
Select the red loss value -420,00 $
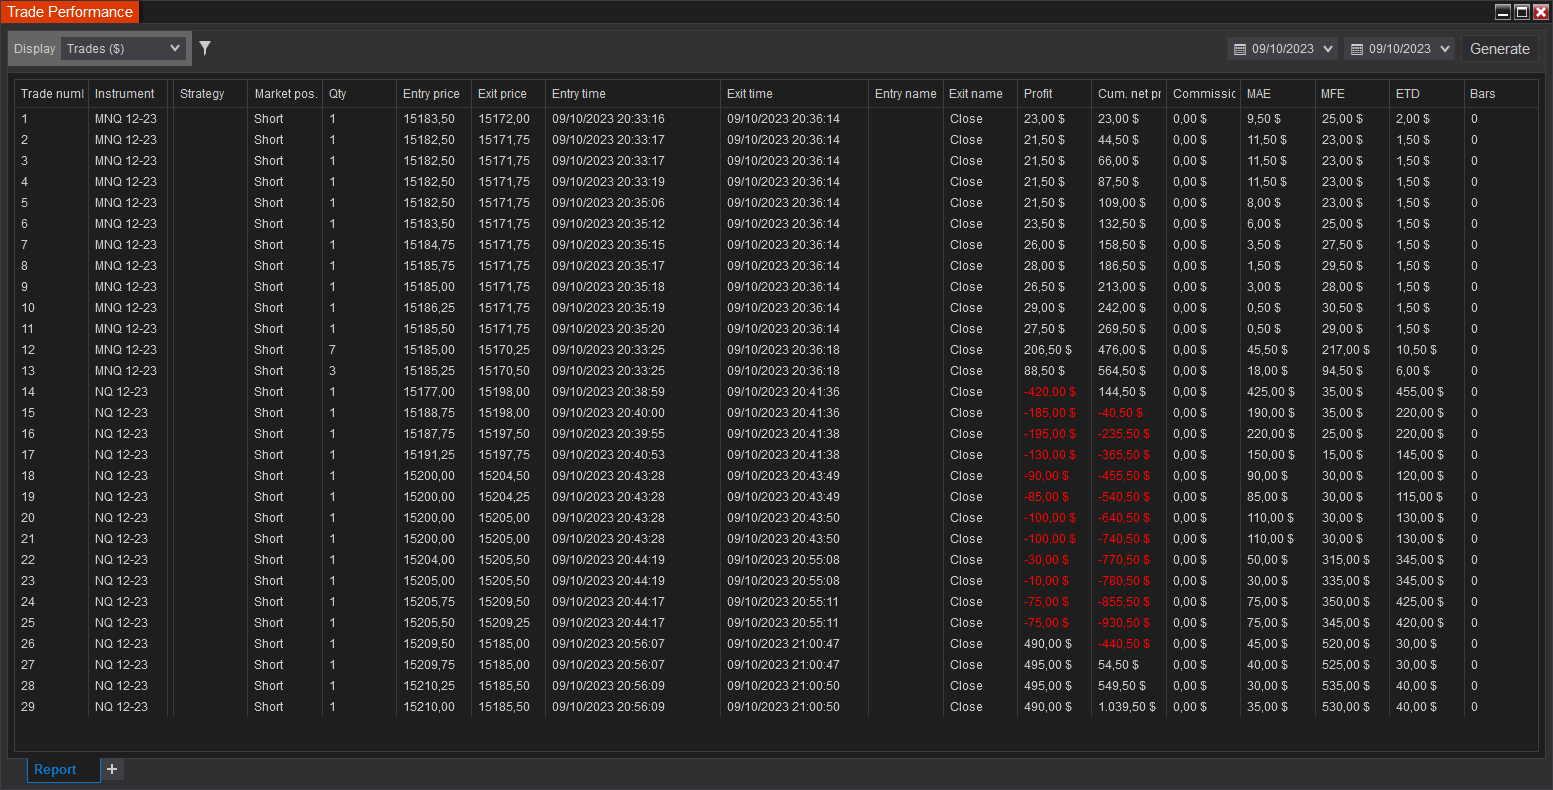coord(1050,392)
